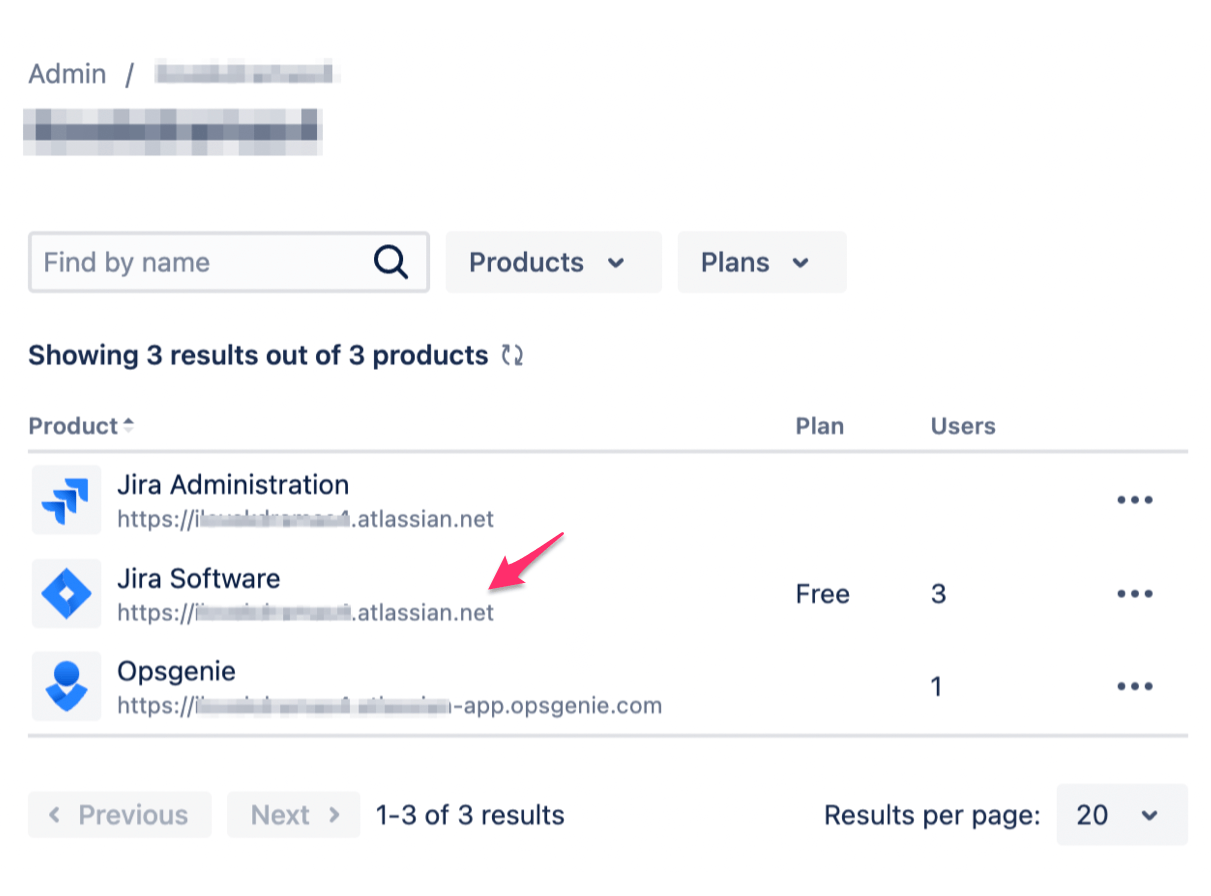Click the Users column header
The image size is (1211, 896).
click(x=963, y=426)
